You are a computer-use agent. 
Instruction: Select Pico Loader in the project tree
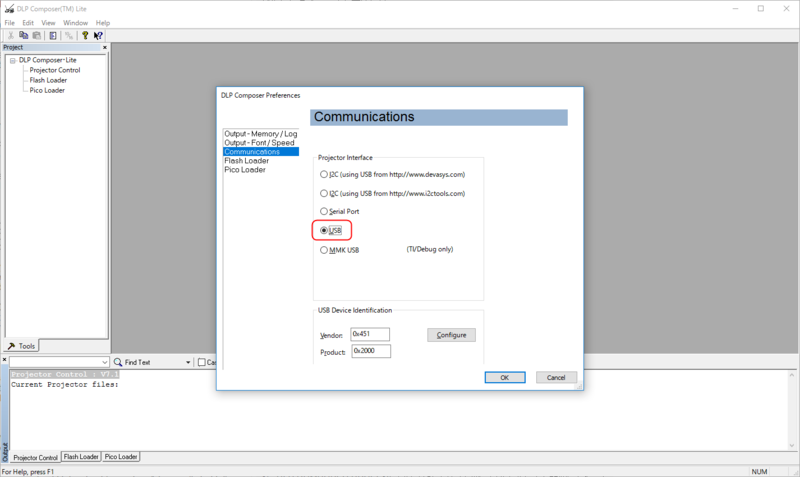pos(47,90)
